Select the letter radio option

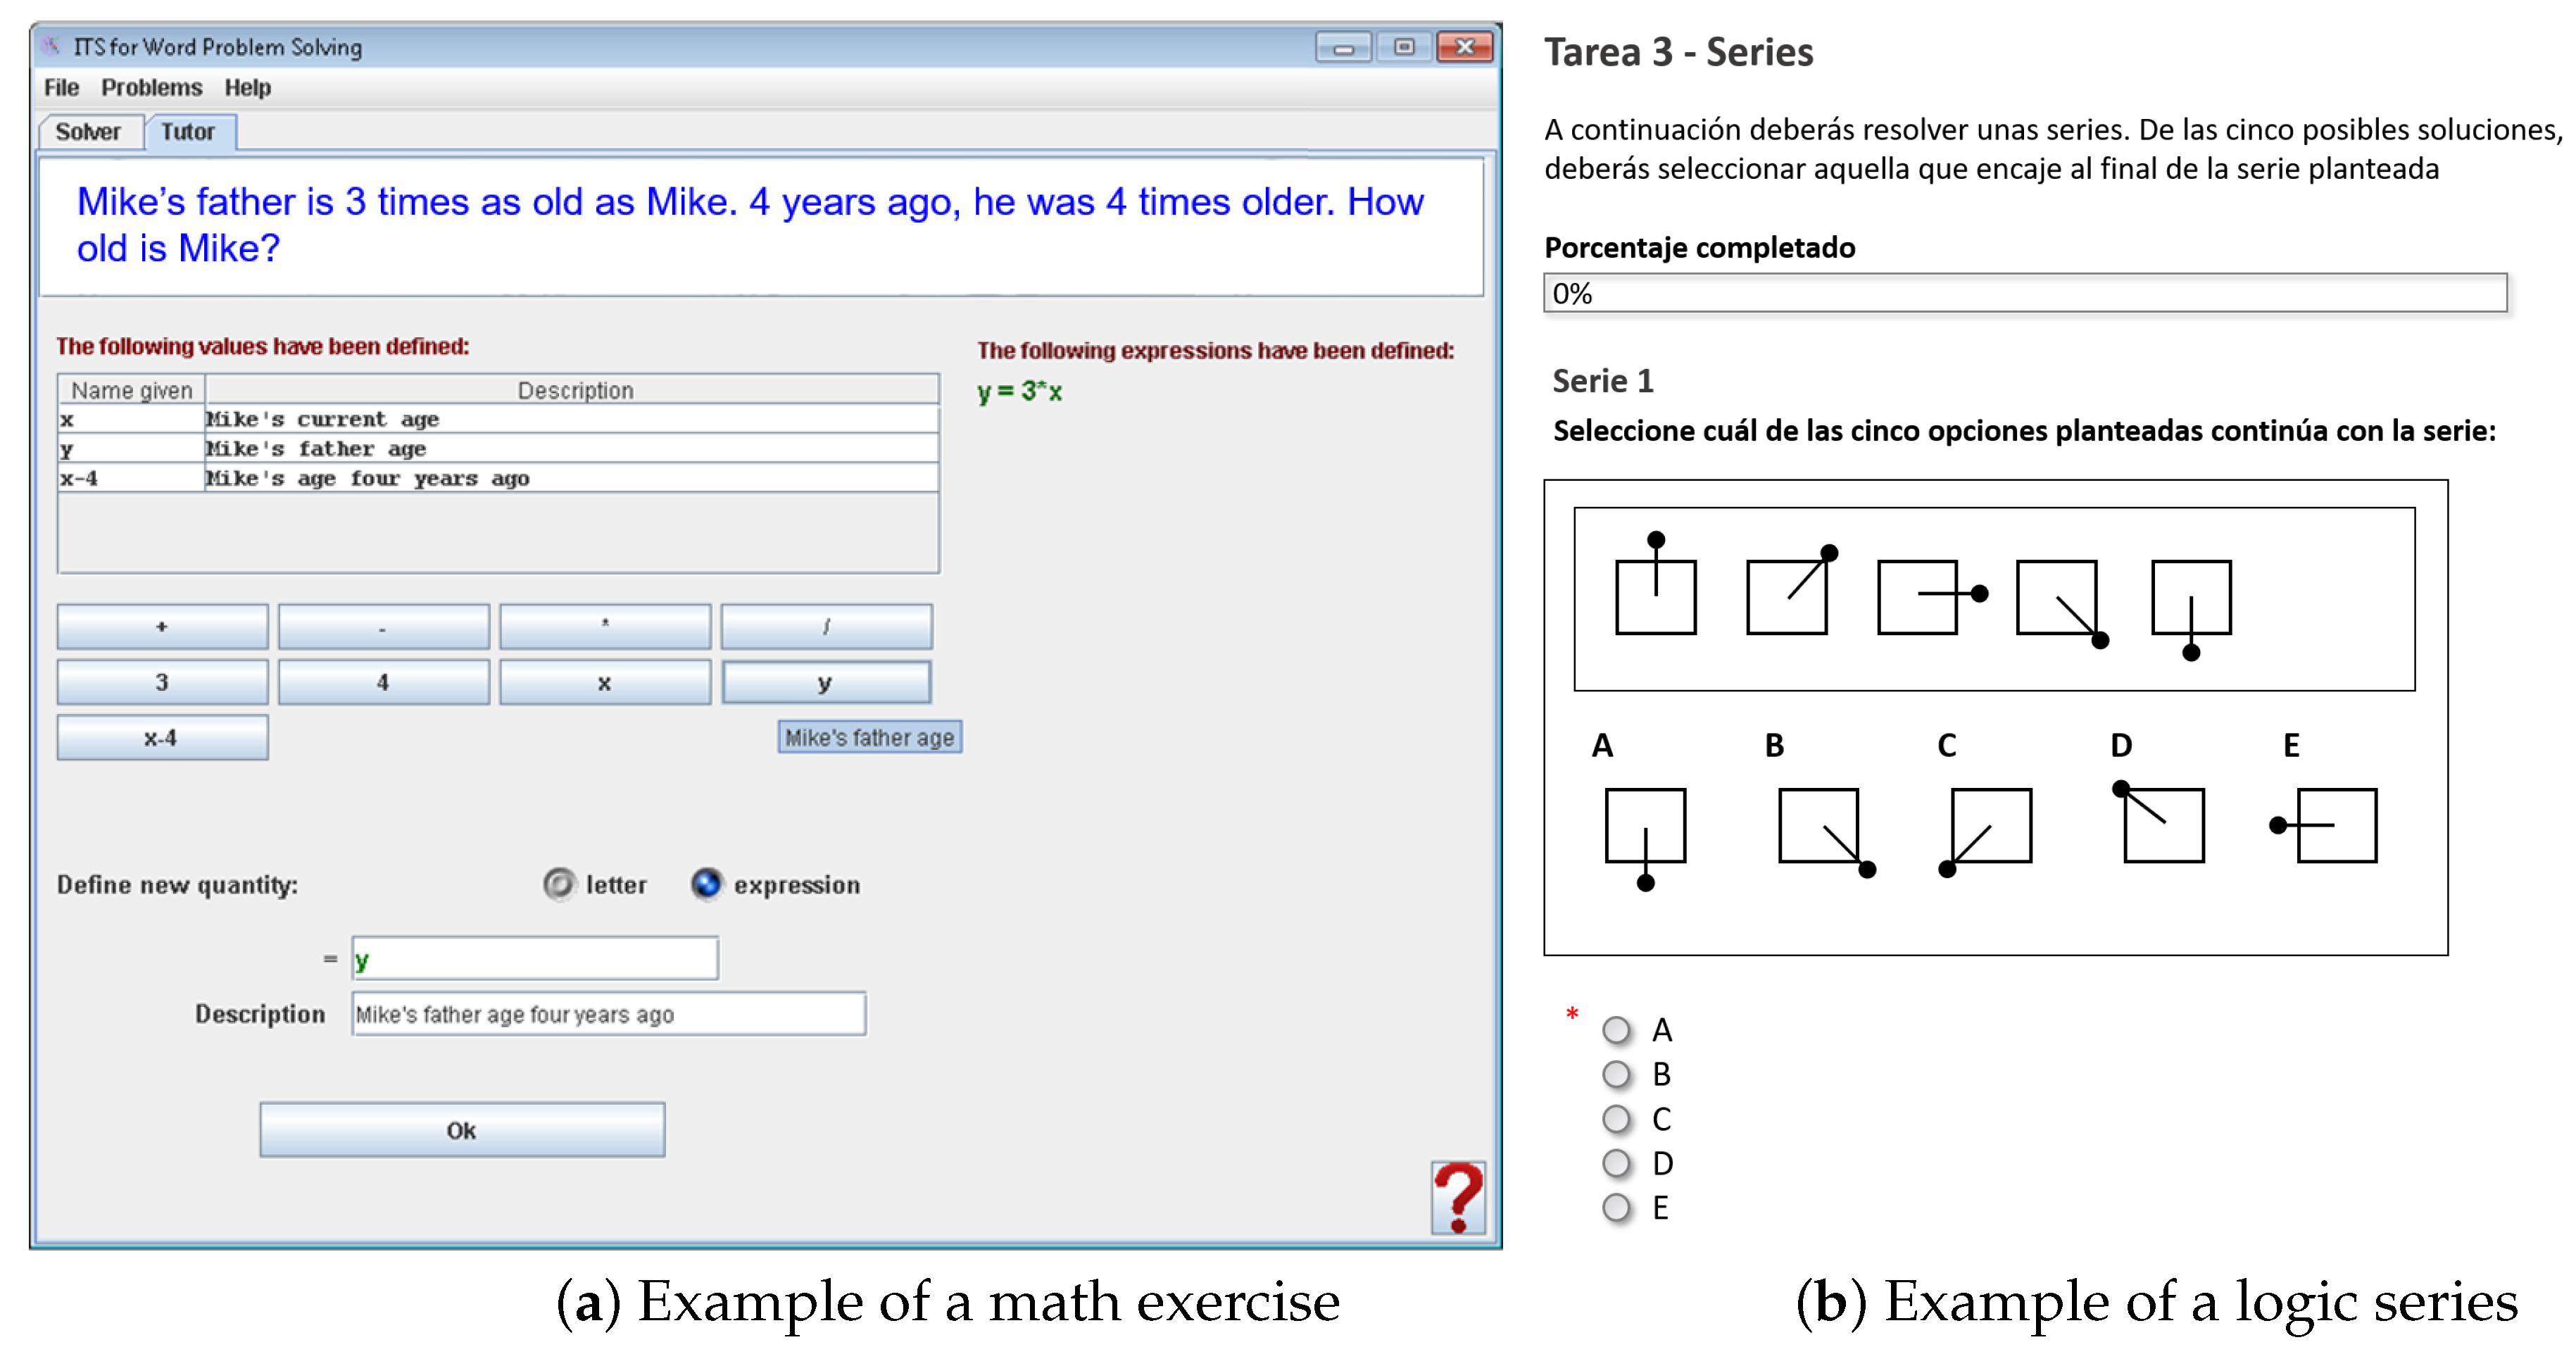coord(559,884)
